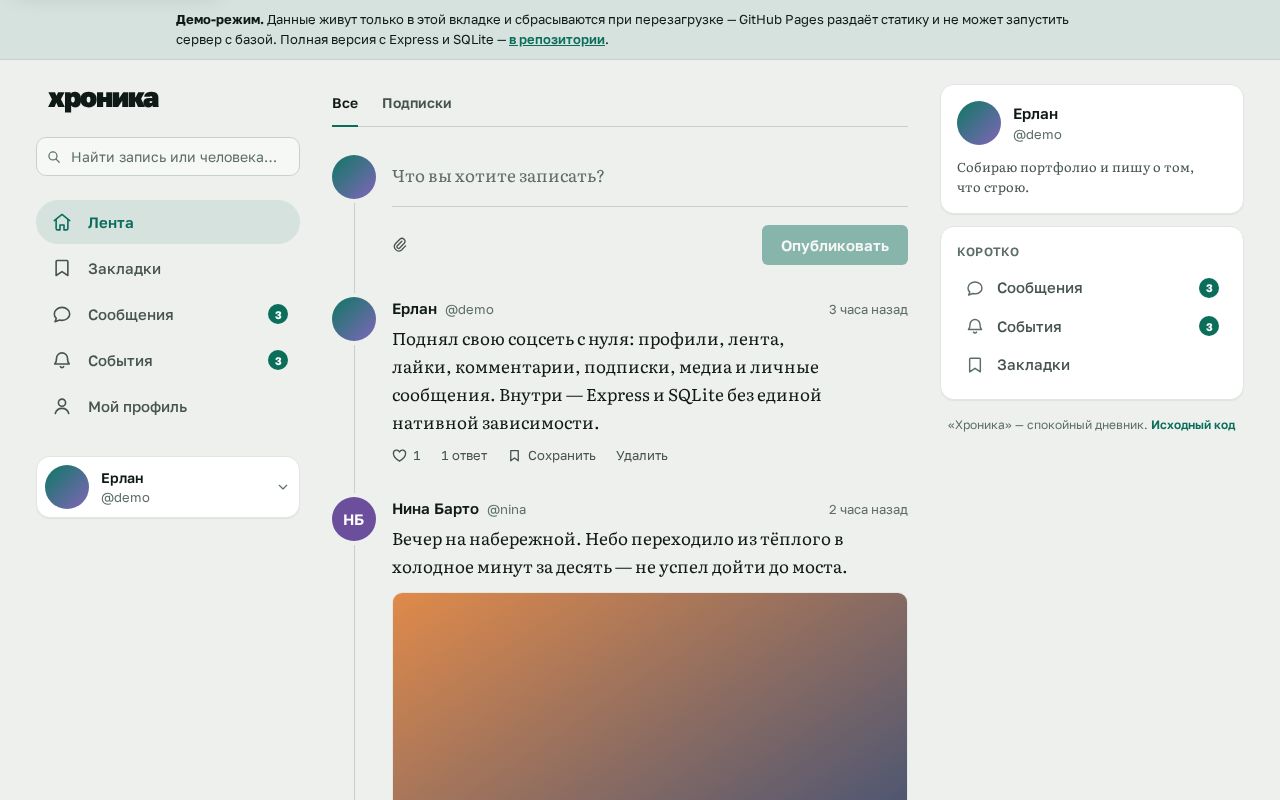Click the События badge count in sidebar
This screenshot has height=800, width=1280.
tap(278, 360)
